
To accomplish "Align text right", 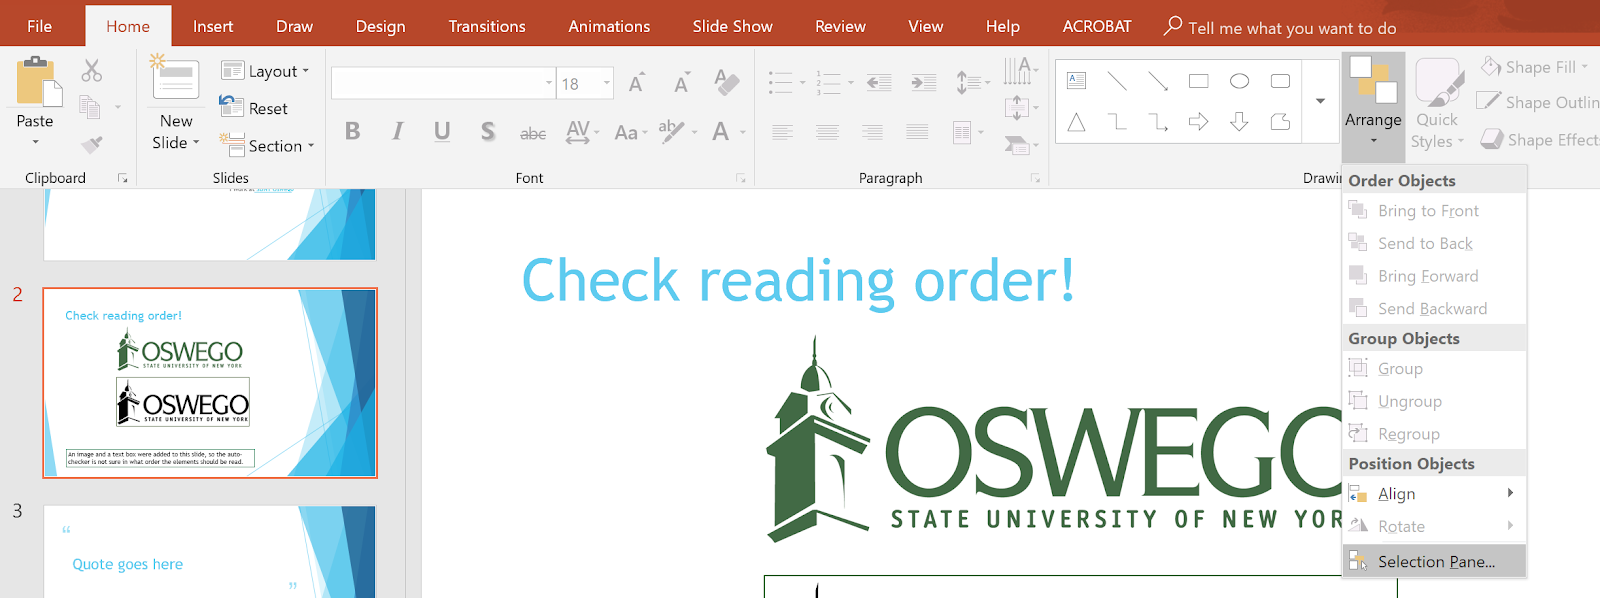I will (x=872, y=131).
